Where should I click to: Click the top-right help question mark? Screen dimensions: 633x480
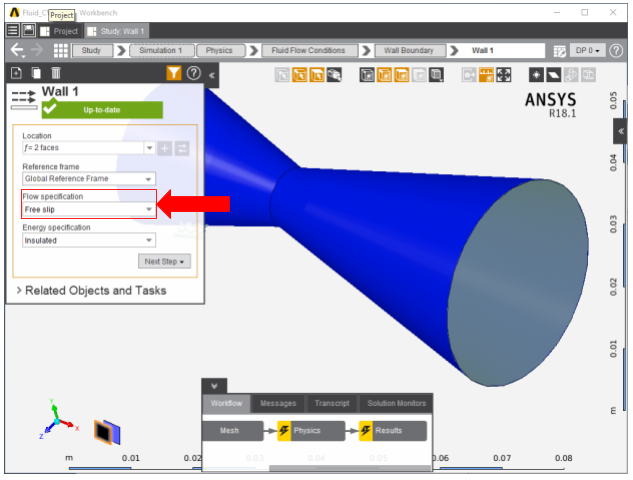(x=616, y=50)
